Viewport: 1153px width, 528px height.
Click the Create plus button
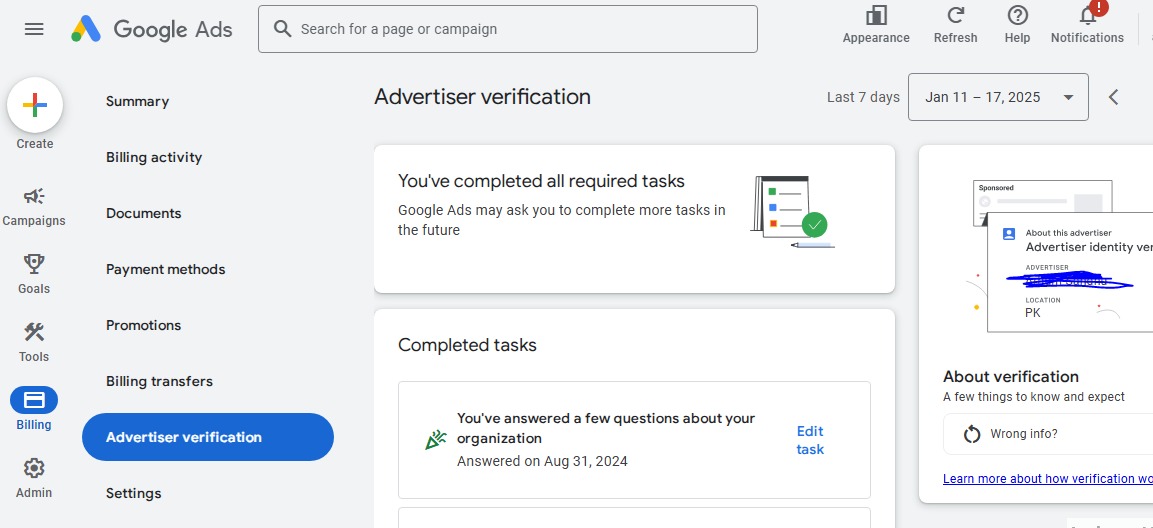[x=35, y=105]
